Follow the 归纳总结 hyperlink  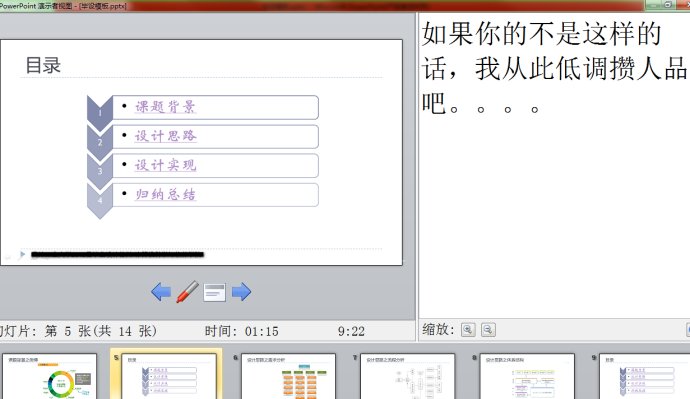pyautogui.click(x=165, y=194)
